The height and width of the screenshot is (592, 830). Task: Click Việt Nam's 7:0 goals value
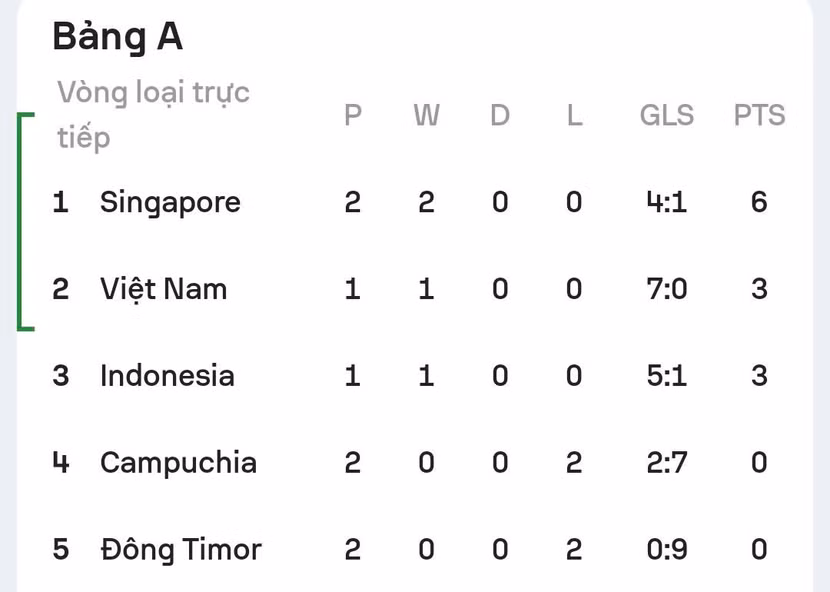pos(666,289)
